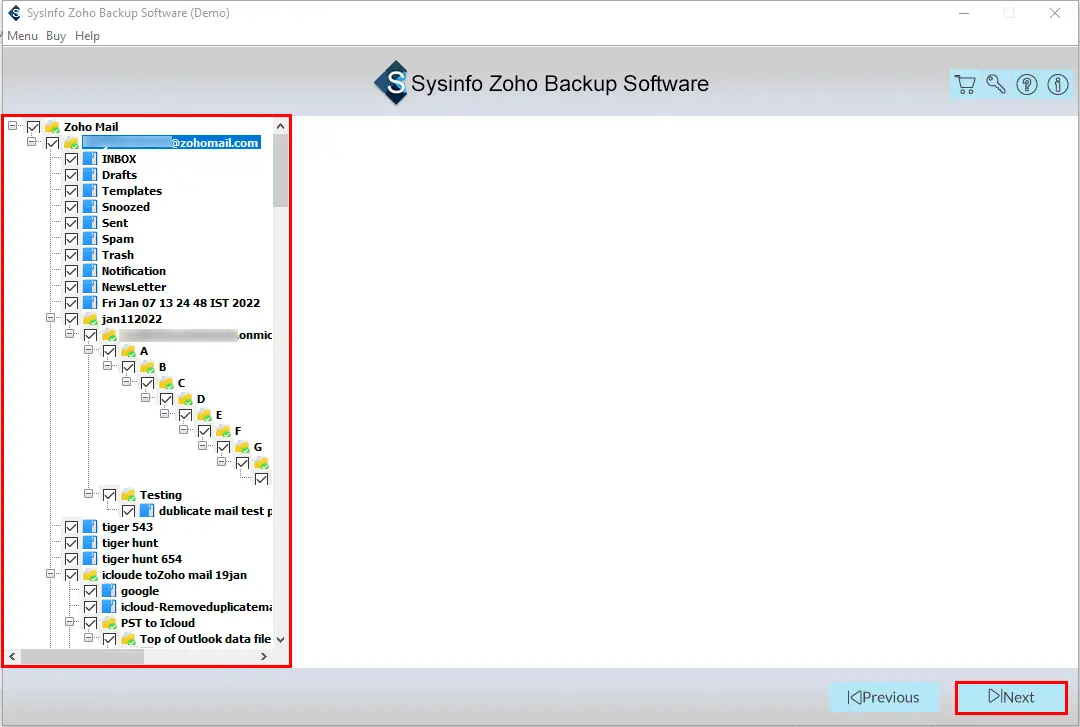Screen dimensions: 1080x727
Task: Collapse the zohomail.com account node
Action: pos(31,141)
